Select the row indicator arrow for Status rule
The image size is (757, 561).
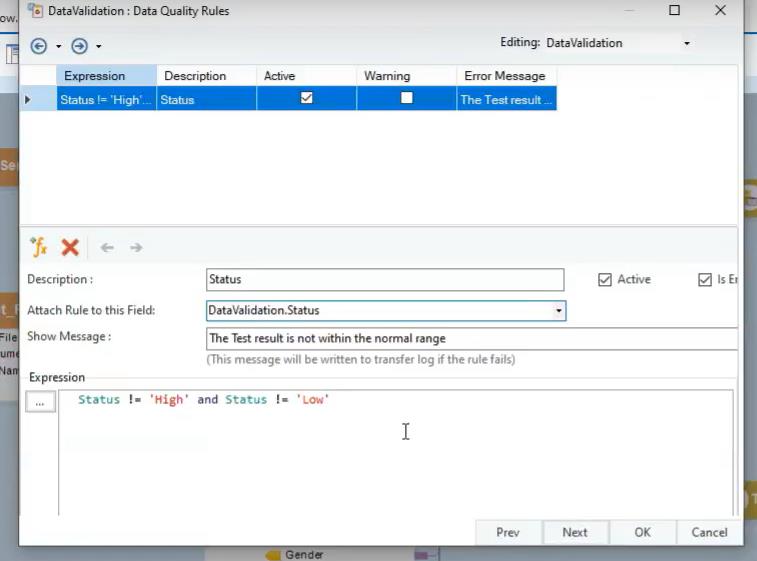coord(28,100)
